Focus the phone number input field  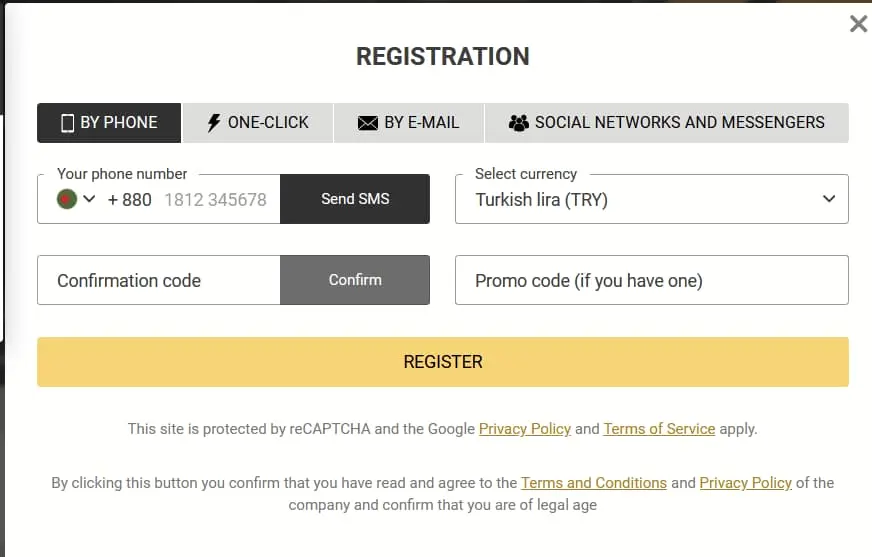(x=215, y=199)
